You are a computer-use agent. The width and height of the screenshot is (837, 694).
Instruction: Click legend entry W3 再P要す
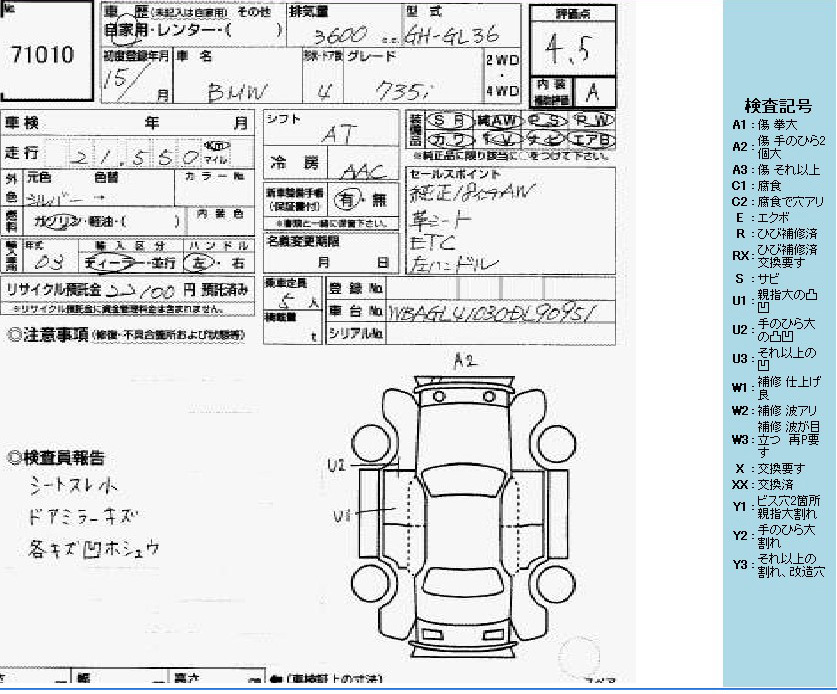tap(776, 440)
